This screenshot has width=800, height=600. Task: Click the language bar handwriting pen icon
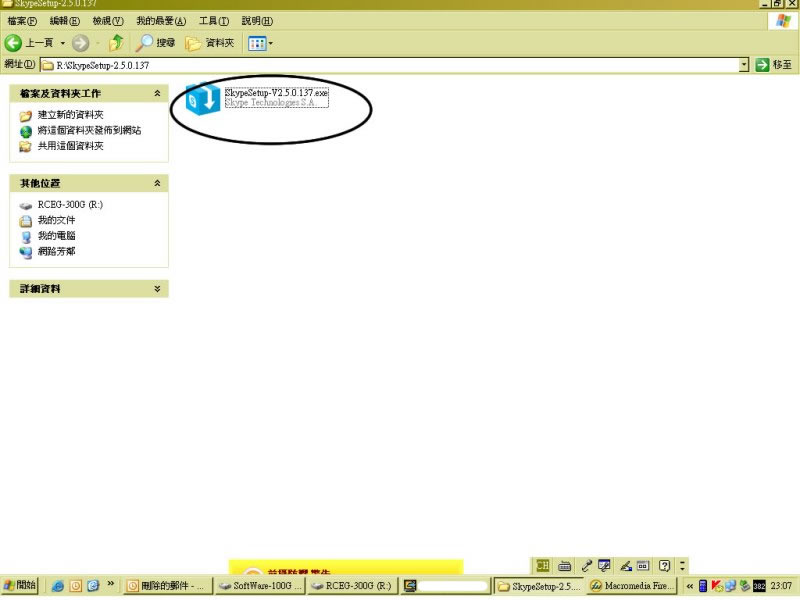626,565
